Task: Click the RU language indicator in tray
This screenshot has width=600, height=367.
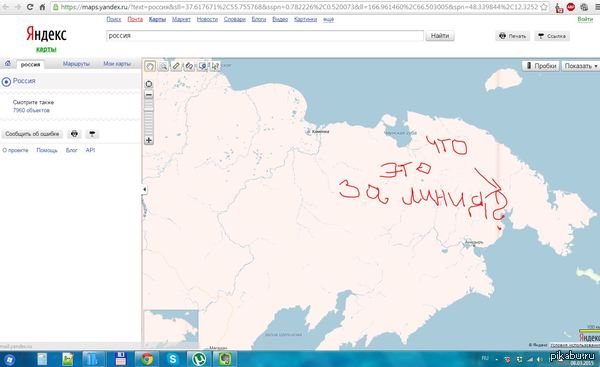Action: tap(485, 358)
